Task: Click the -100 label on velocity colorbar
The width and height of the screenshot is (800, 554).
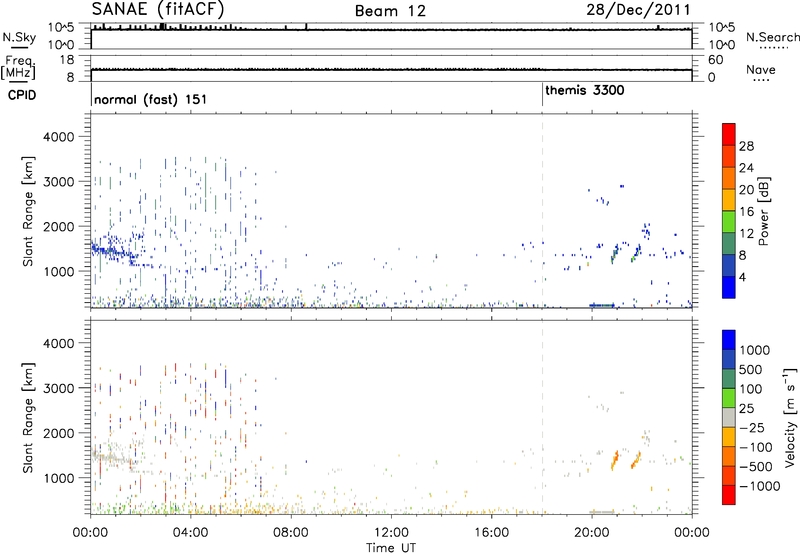Action: pyautogui.click(x=756, y=447)
